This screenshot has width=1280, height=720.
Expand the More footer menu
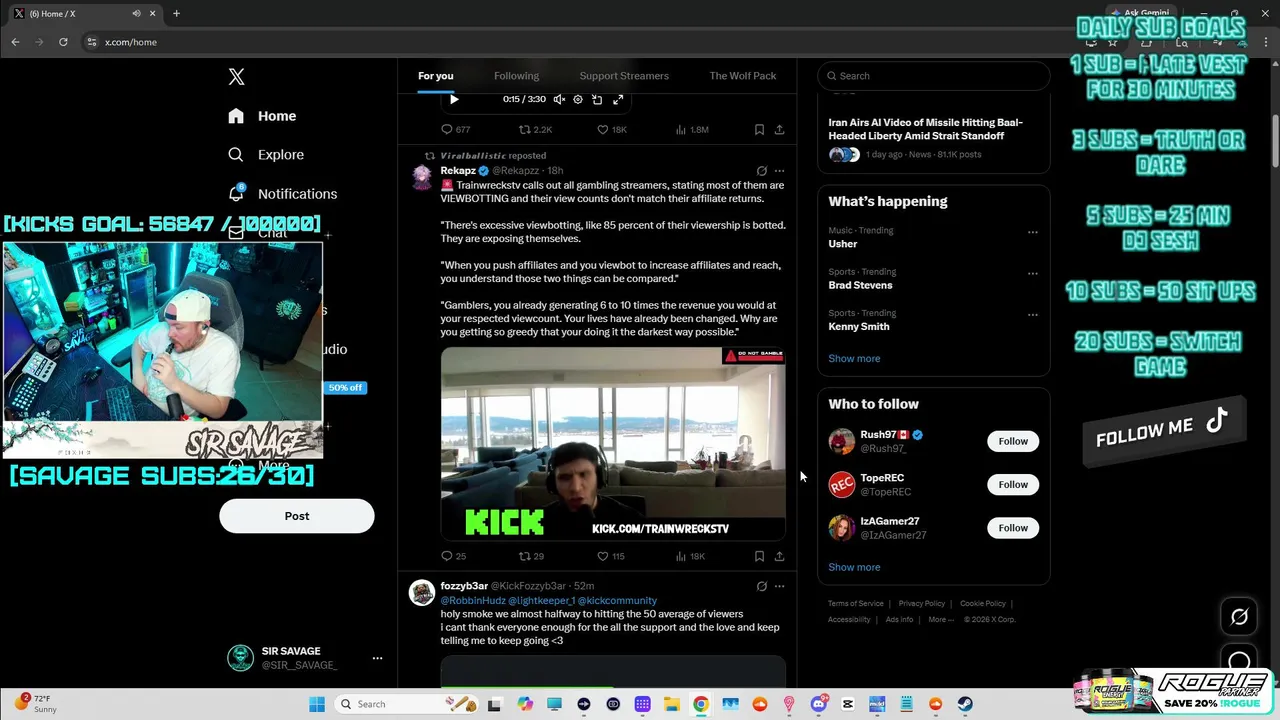(x=941, y=620)
